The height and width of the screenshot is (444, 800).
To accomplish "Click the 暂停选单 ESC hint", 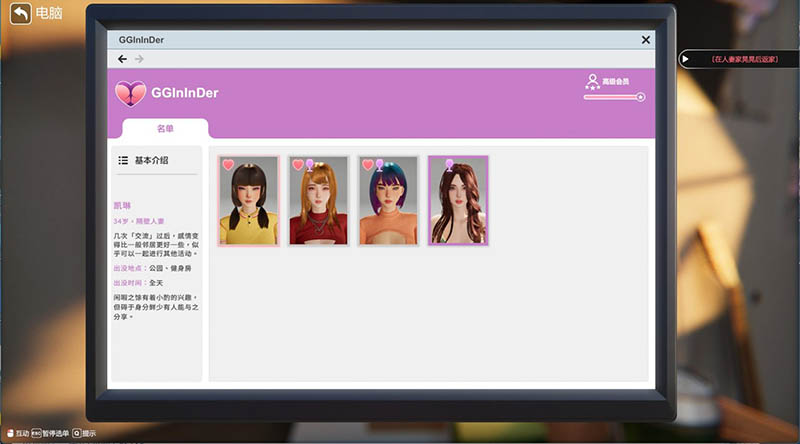I will point(49,434).
